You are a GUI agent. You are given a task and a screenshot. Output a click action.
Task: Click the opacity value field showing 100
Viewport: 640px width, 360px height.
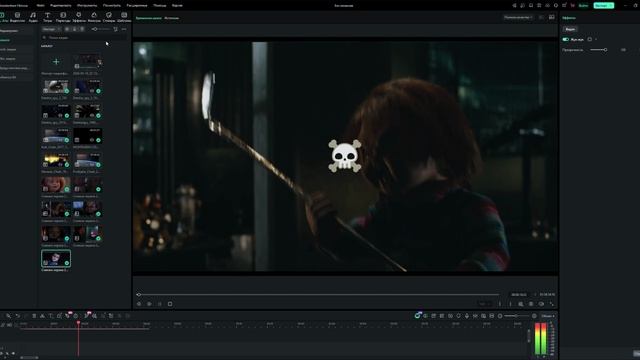point(623,50)
